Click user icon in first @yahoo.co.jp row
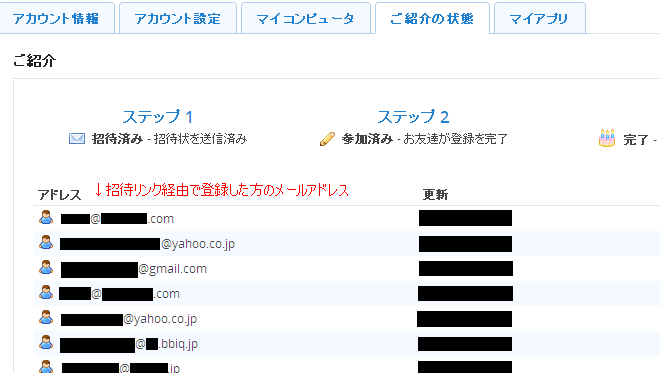Viewport: 660px width, 373px height. tap(46, 242)
